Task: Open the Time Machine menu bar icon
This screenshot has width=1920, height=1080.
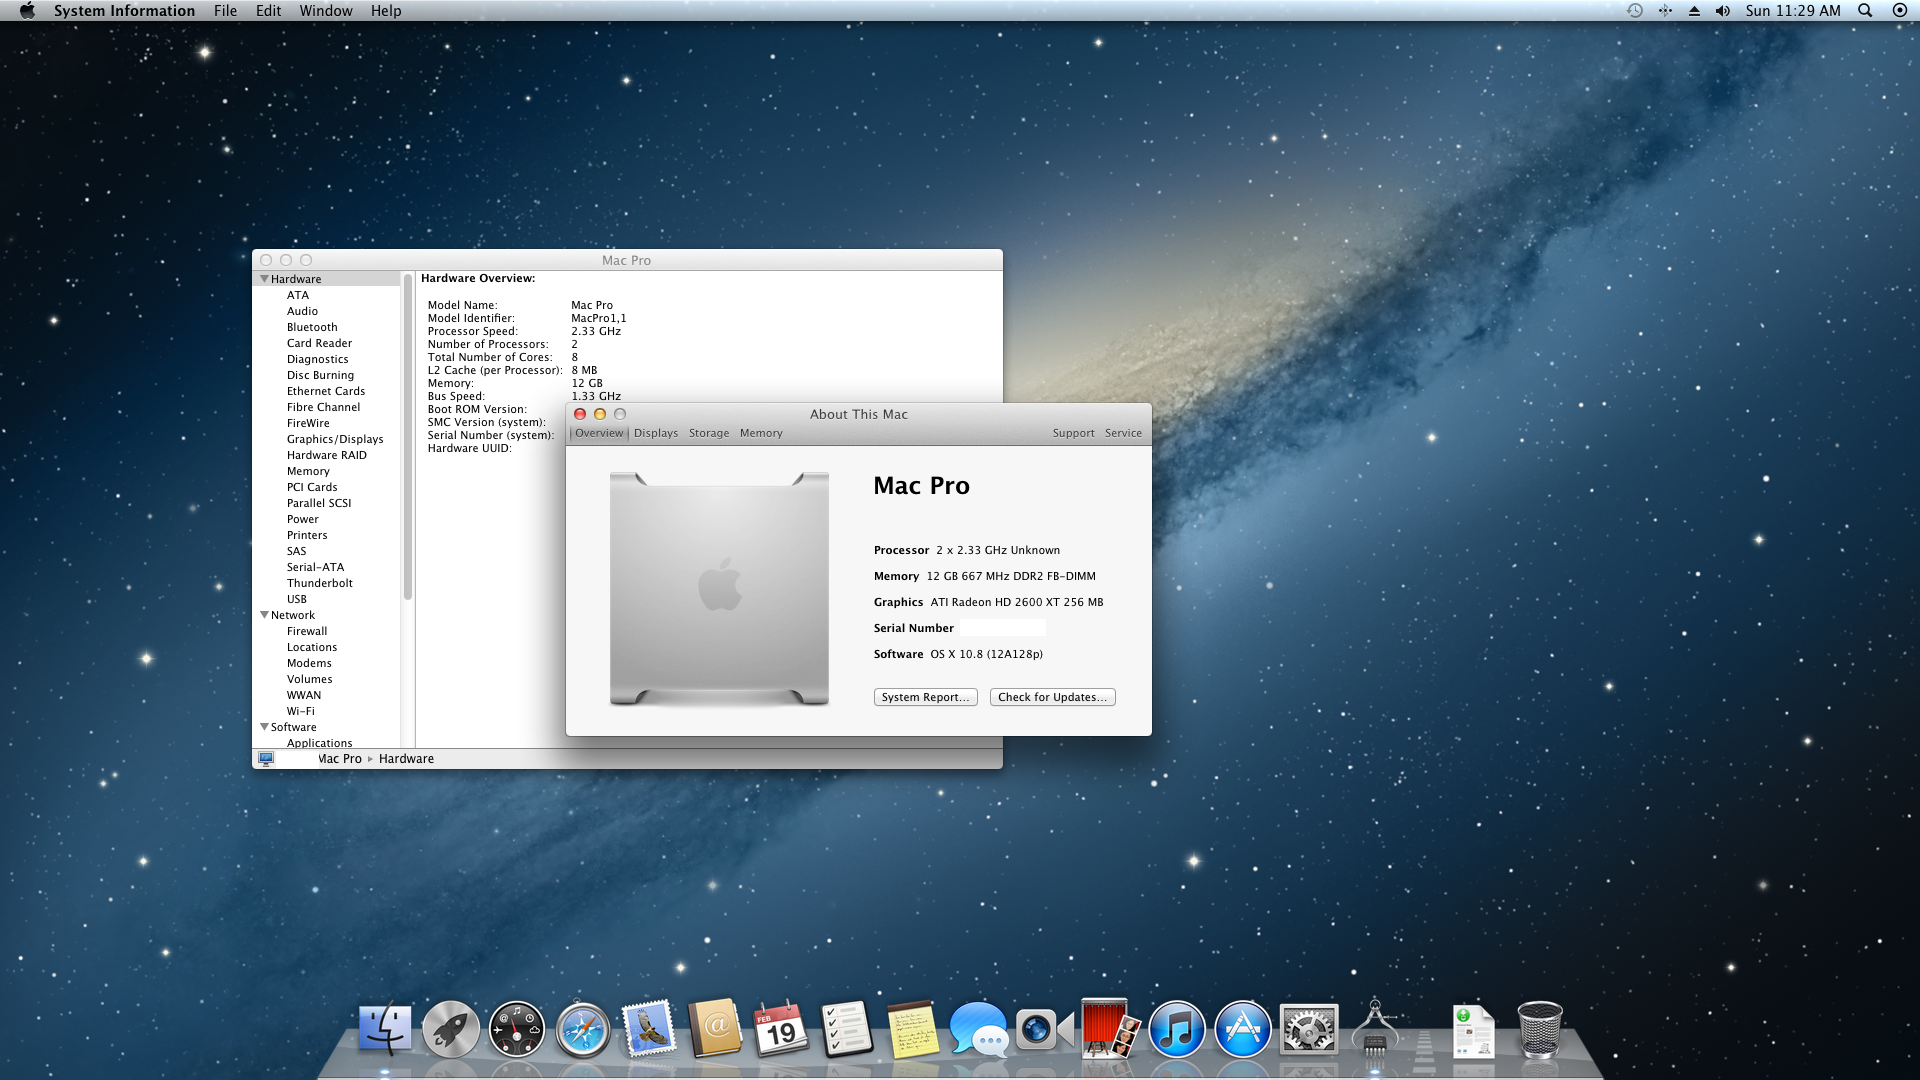Action: click(1635, 11)
